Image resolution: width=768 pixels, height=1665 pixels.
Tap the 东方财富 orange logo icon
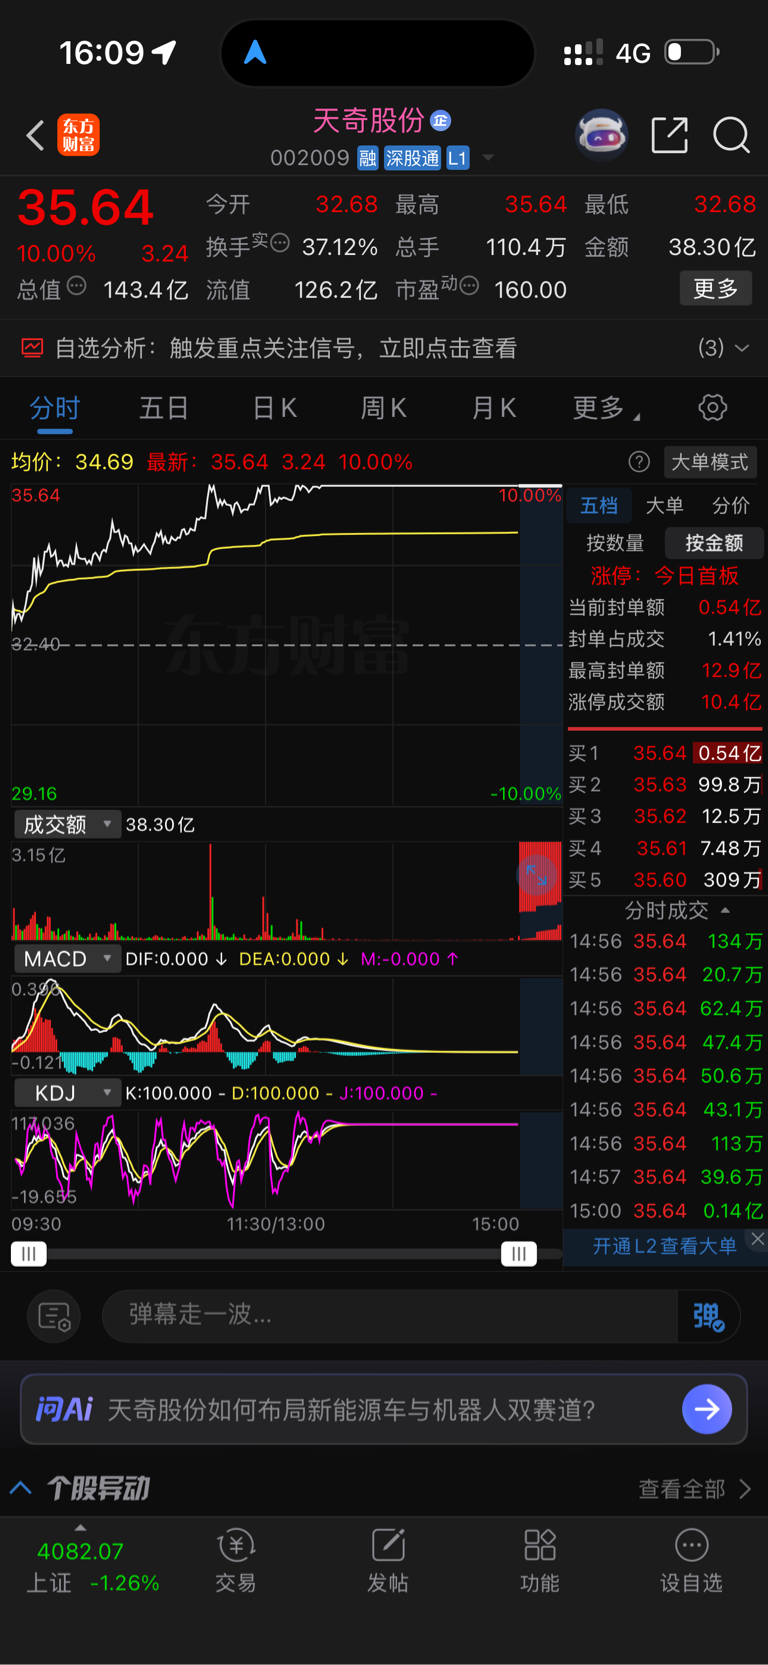point(78,135)
